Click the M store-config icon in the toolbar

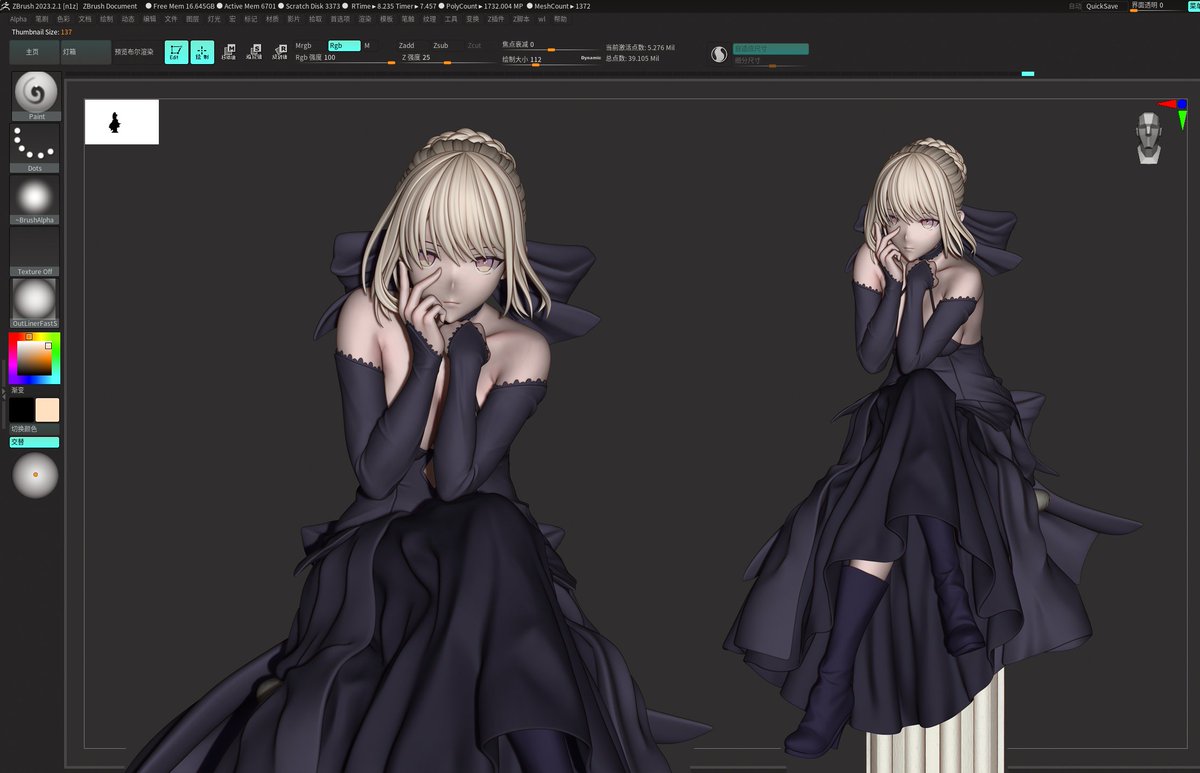230,50
